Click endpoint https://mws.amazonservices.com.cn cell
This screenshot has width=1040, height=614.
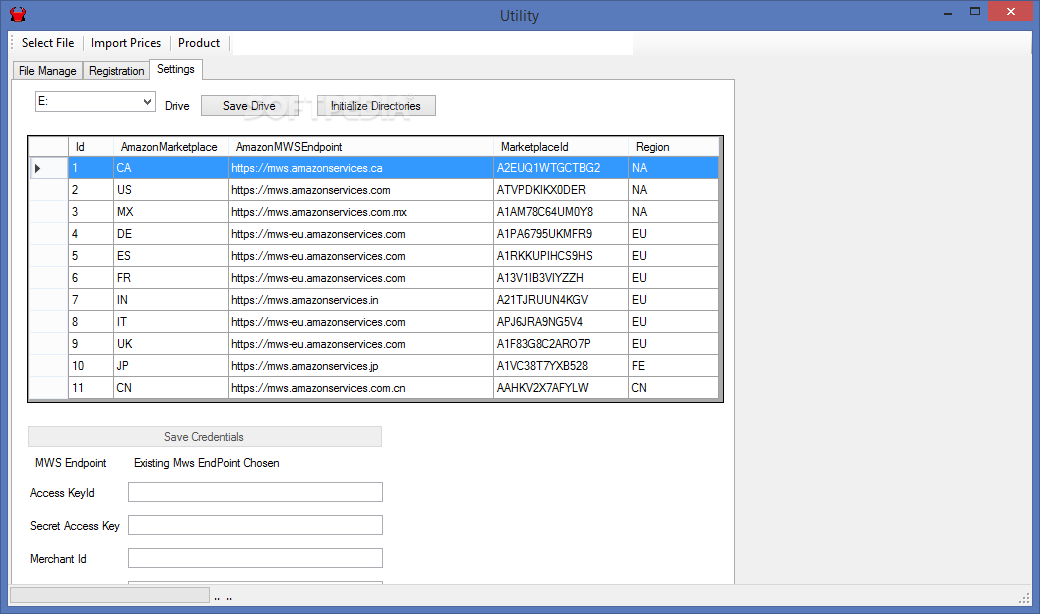(x=361, y=387)
